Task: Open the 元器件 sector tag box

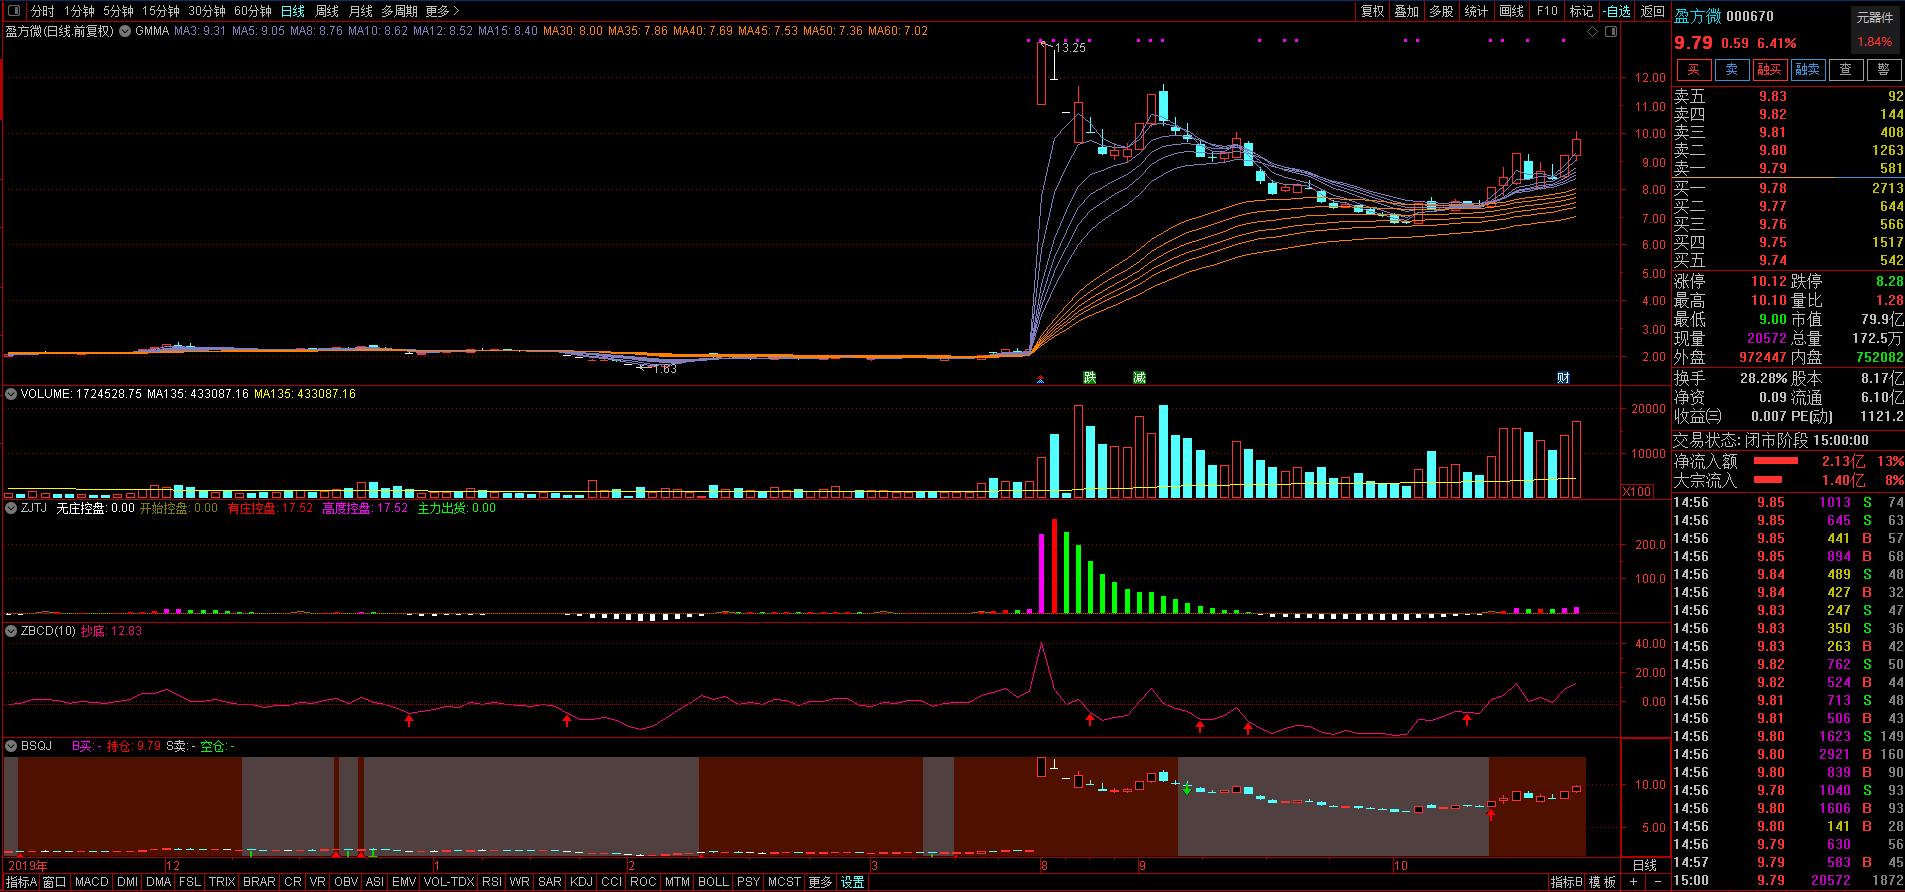Action: (x=1874, y=18)
